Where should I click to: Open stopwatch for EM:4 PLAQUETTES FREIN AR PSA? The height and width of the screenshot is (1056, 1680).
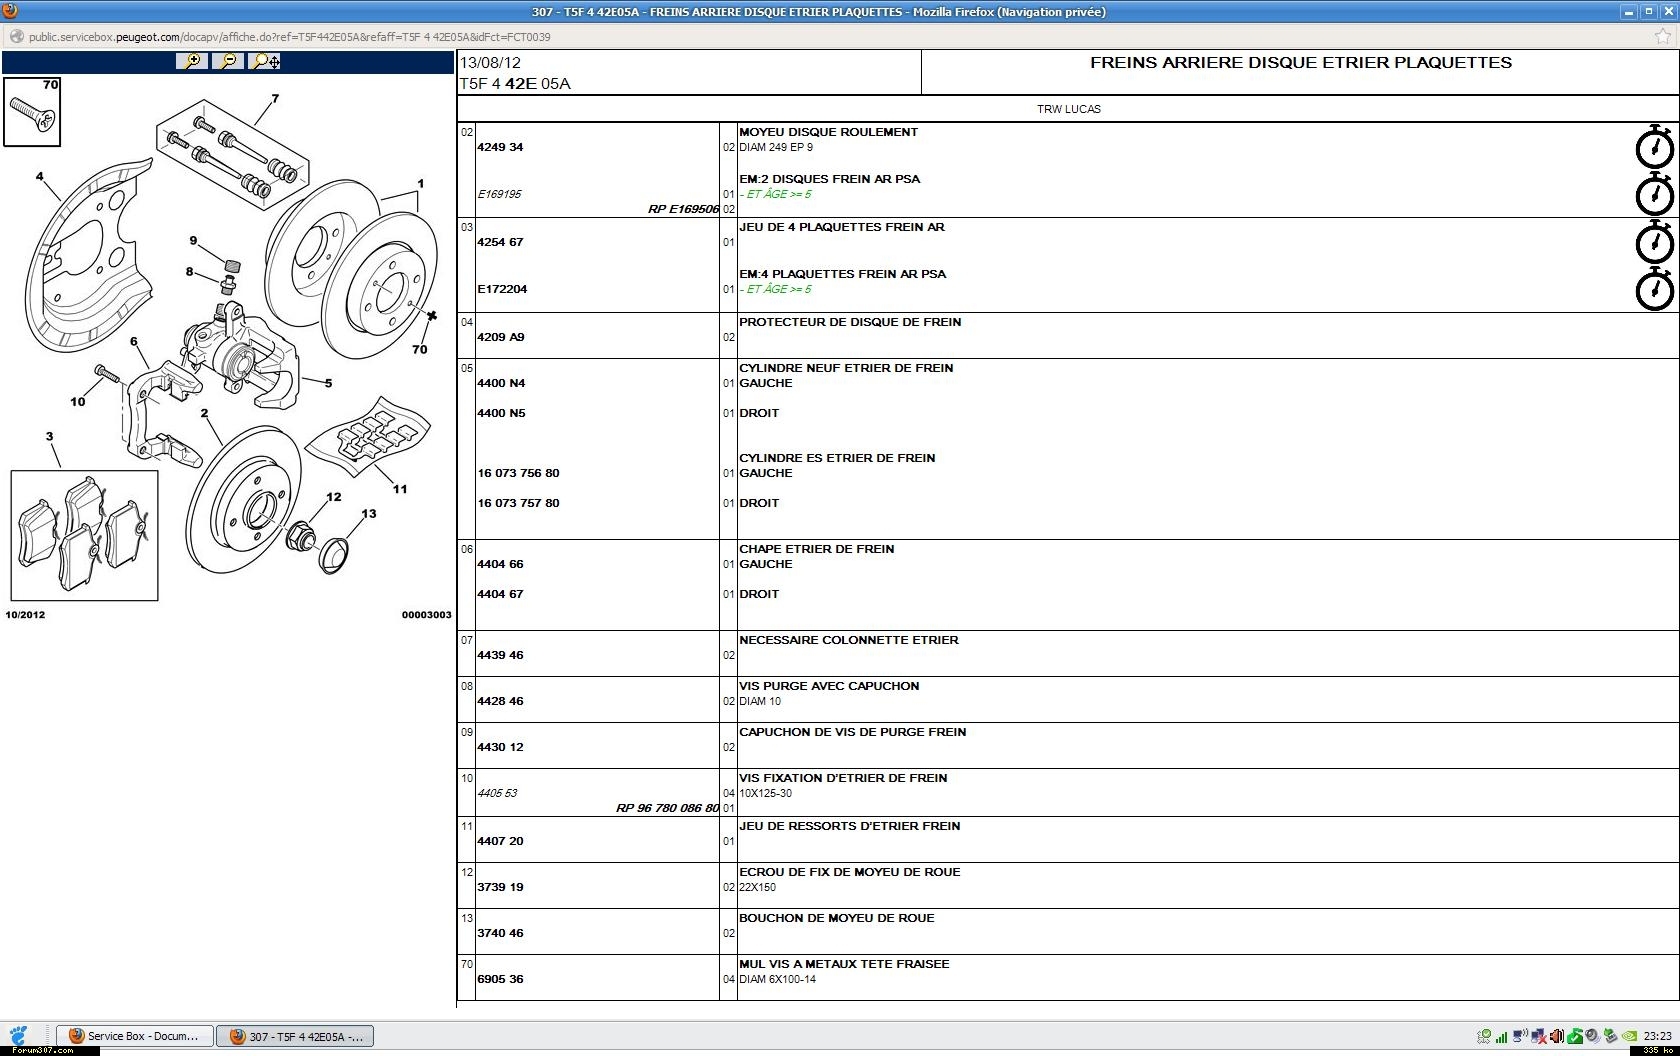click(1655, 289)
